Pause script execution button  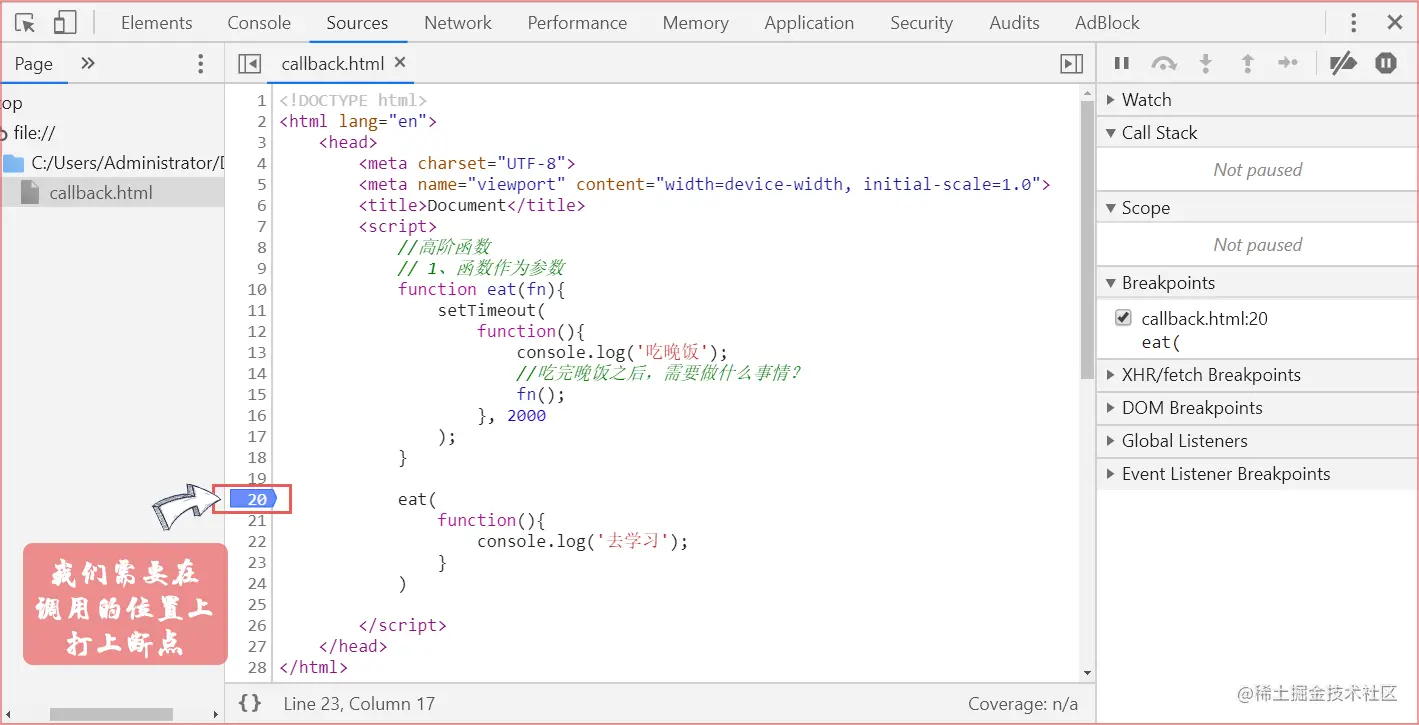pyautogui.click(x=1122, y=63)
